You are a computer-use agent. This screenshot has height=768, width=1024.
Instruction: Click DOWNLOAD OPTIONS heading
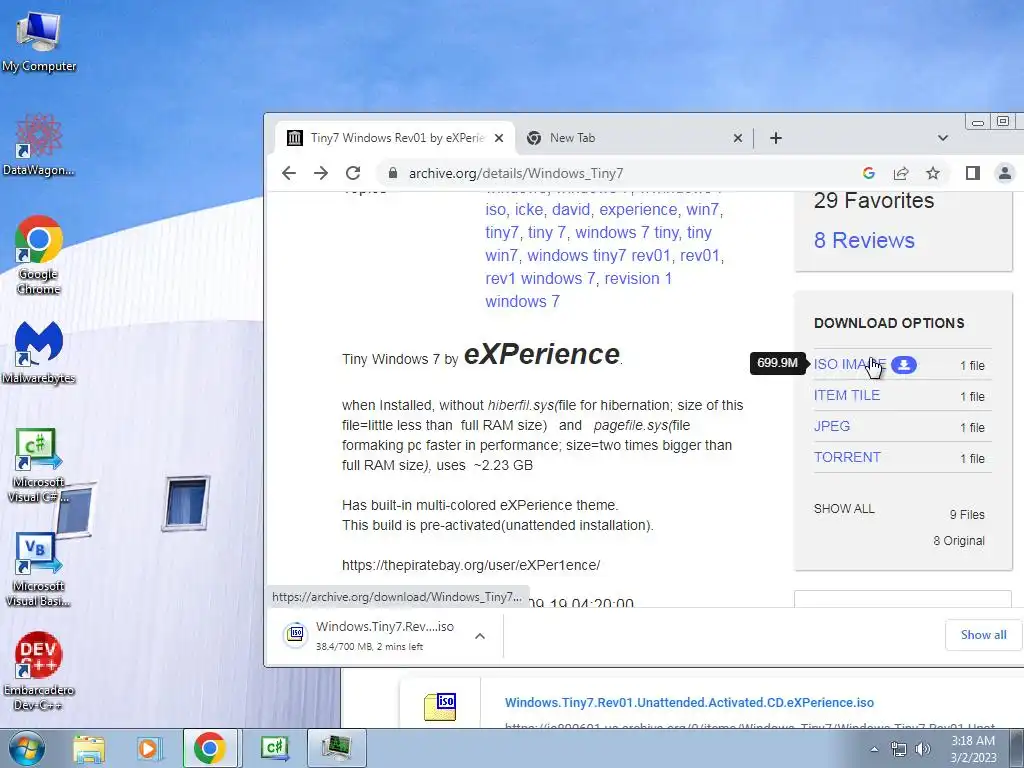(x=889, y=323)
